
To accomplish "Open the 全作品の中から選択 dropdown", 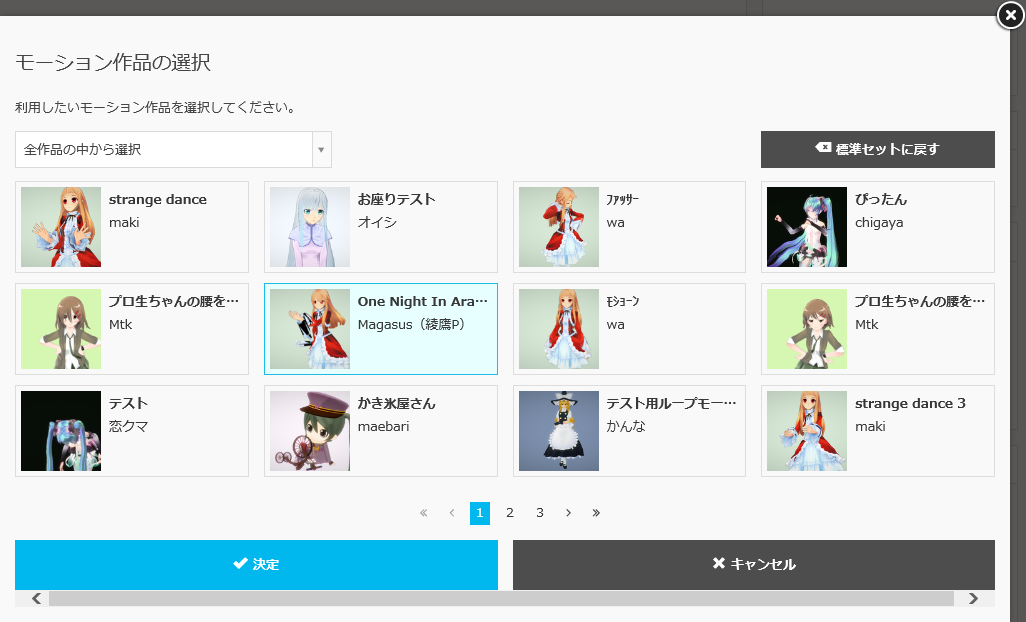I will (173, 150).
